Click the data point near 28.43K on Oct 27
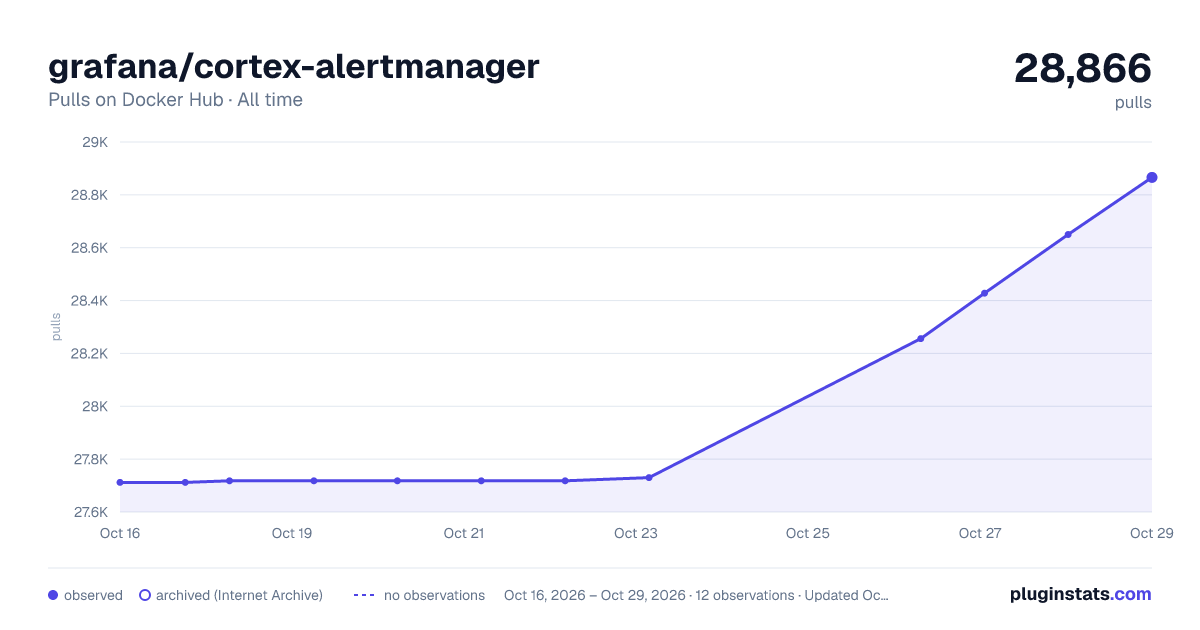1200x630 pixels. point(984,293)
